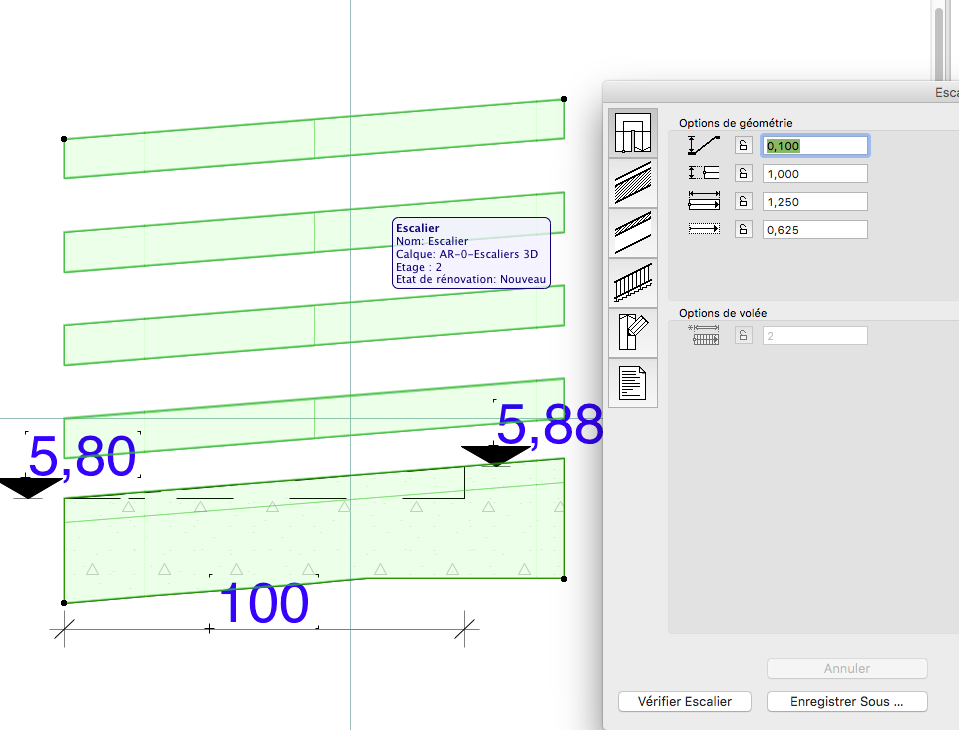
Task: Click the black elevation marker below 5,88
Action: click(495, 456)
